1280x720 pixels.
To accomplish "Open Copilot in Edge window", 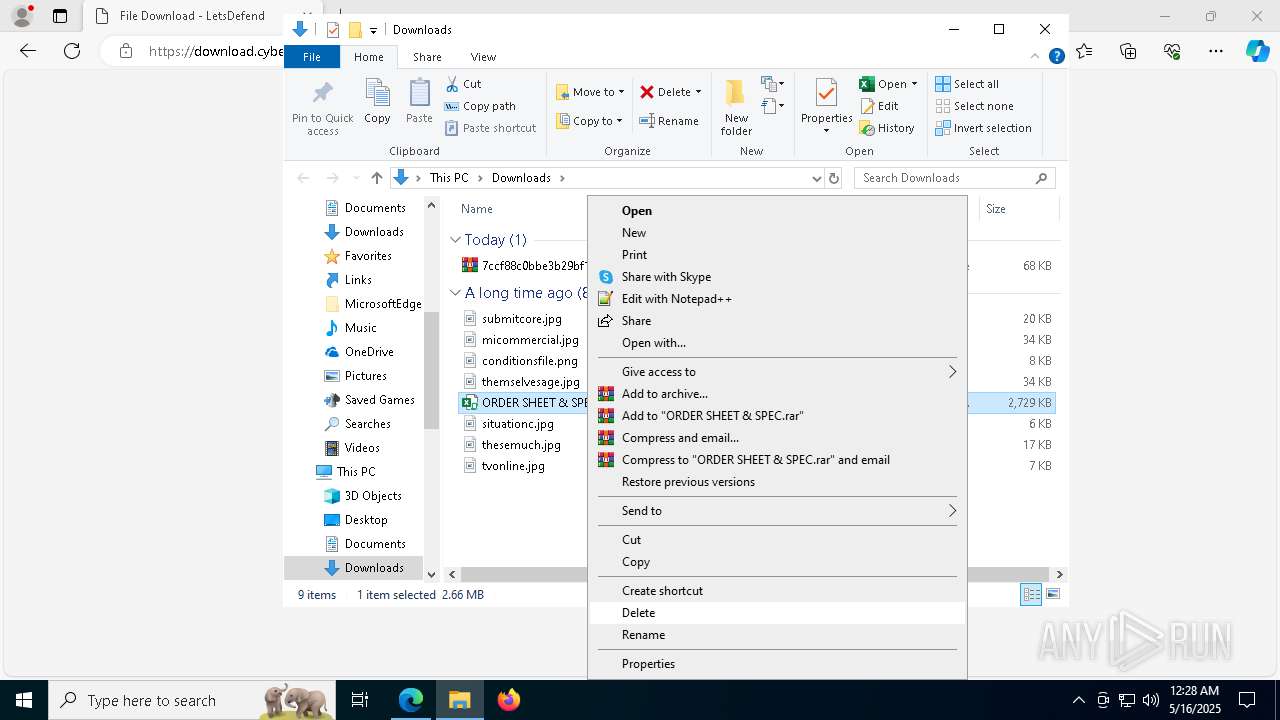I will pyautogui.click(x=1257, y=51).
